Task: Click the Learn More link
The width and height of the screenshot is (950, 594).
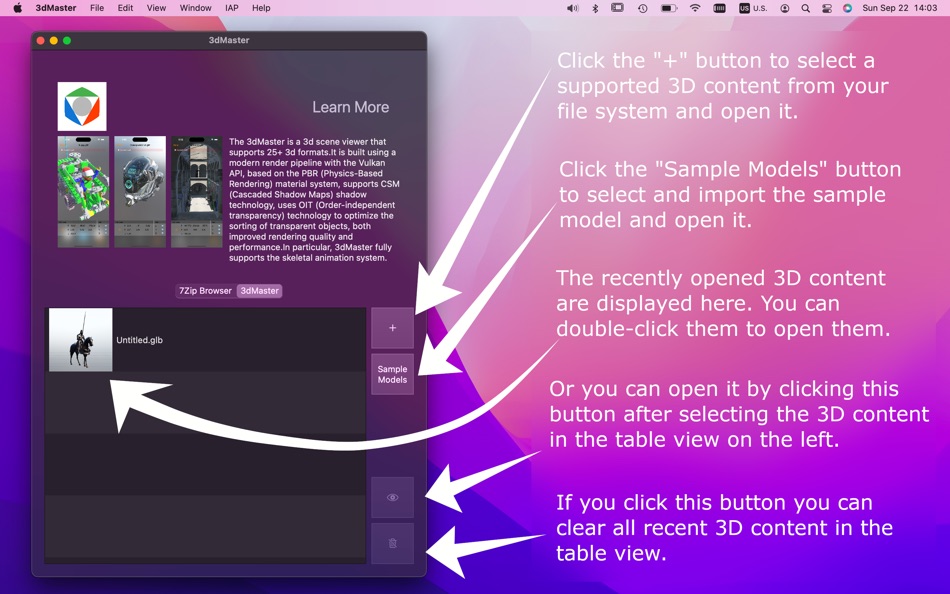Action: pyautogui.click(x=350, y=107)
